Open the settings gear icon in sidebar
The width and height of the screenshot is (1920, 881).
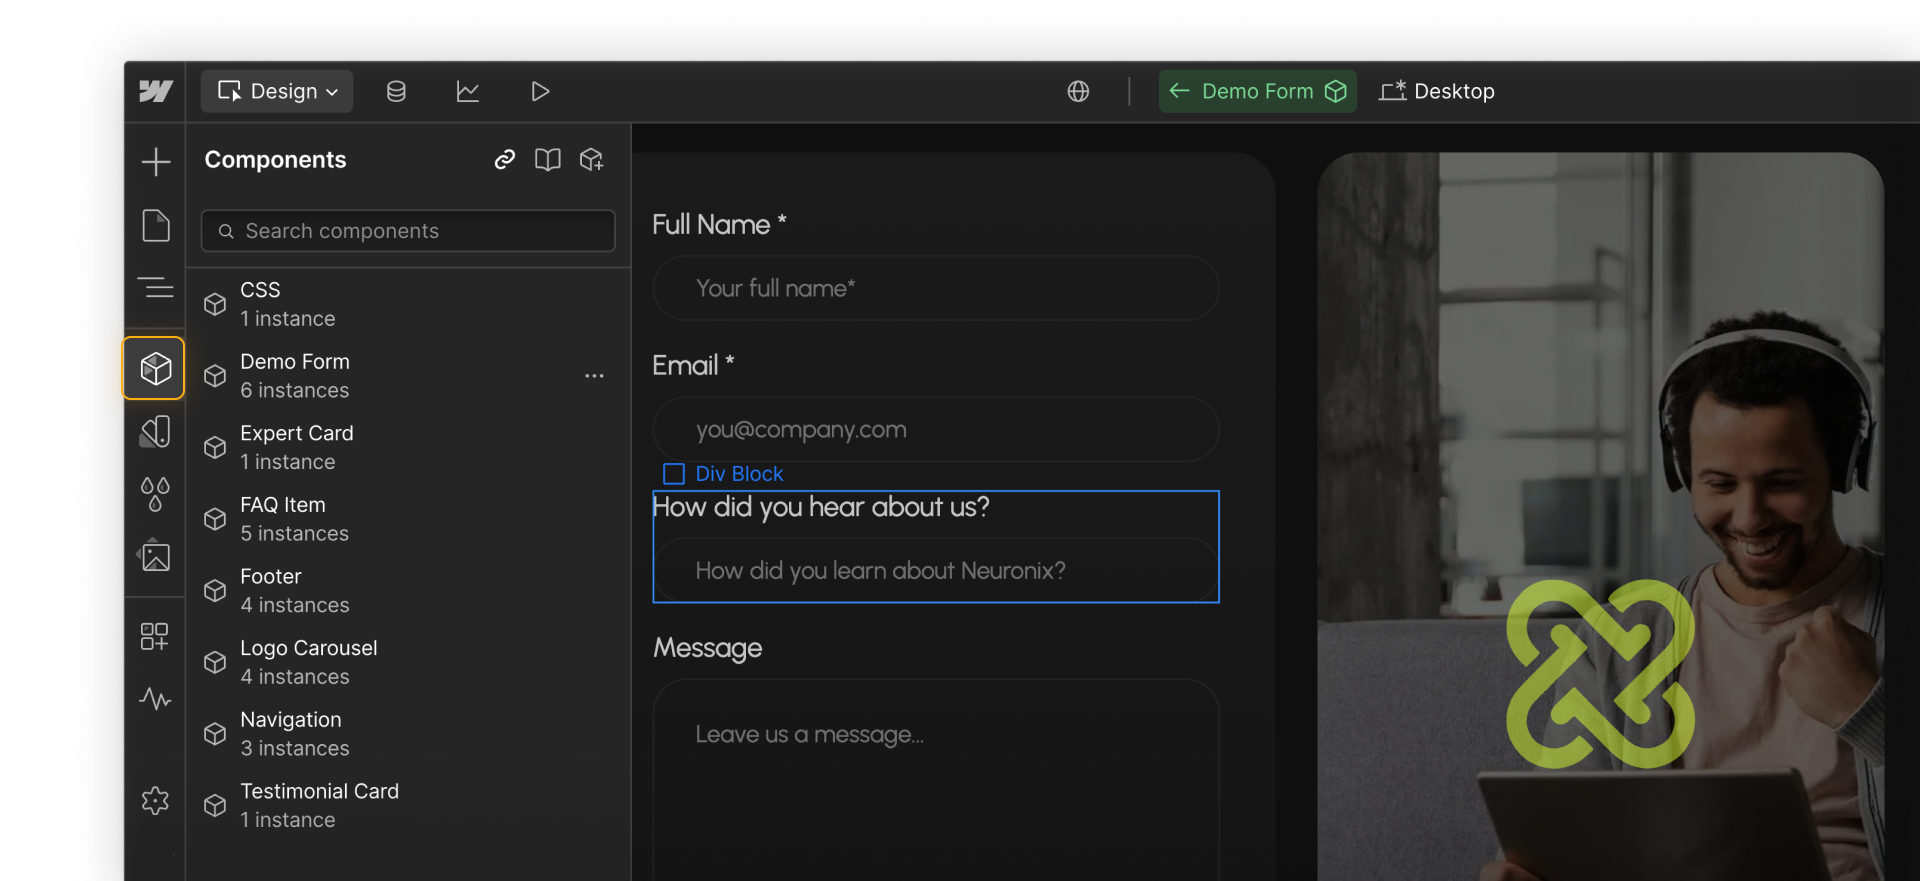click(x=155, y=800)
